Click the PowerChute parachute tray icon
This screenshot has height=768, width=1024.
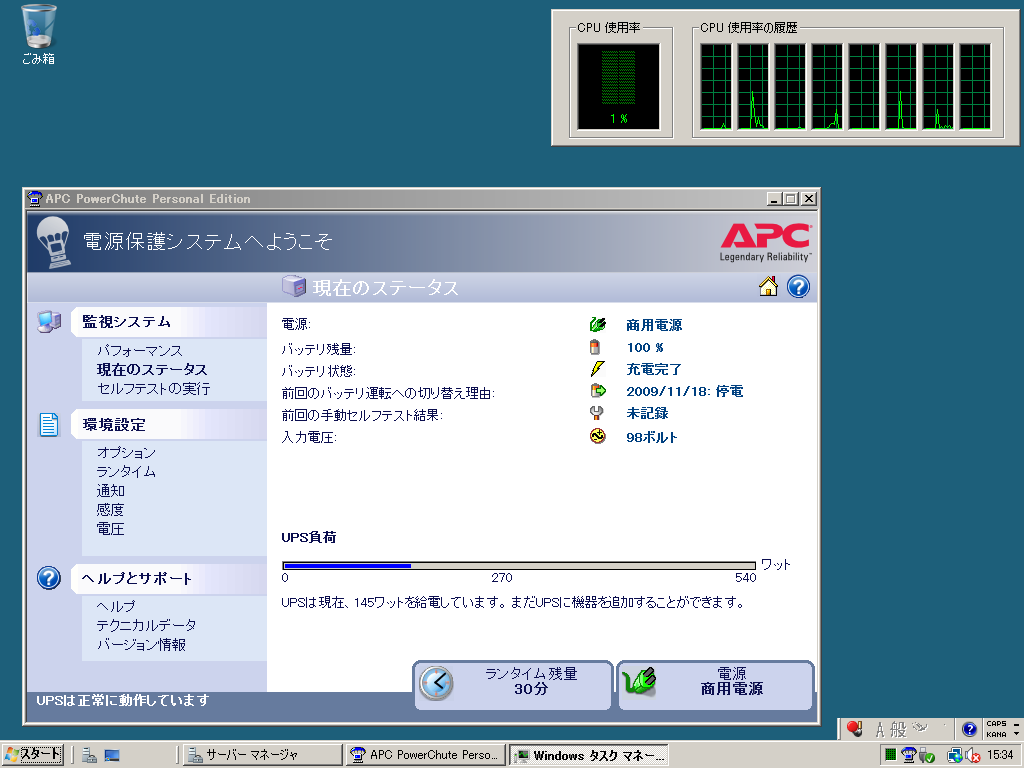pyautogui.click(x=908, y=755)
